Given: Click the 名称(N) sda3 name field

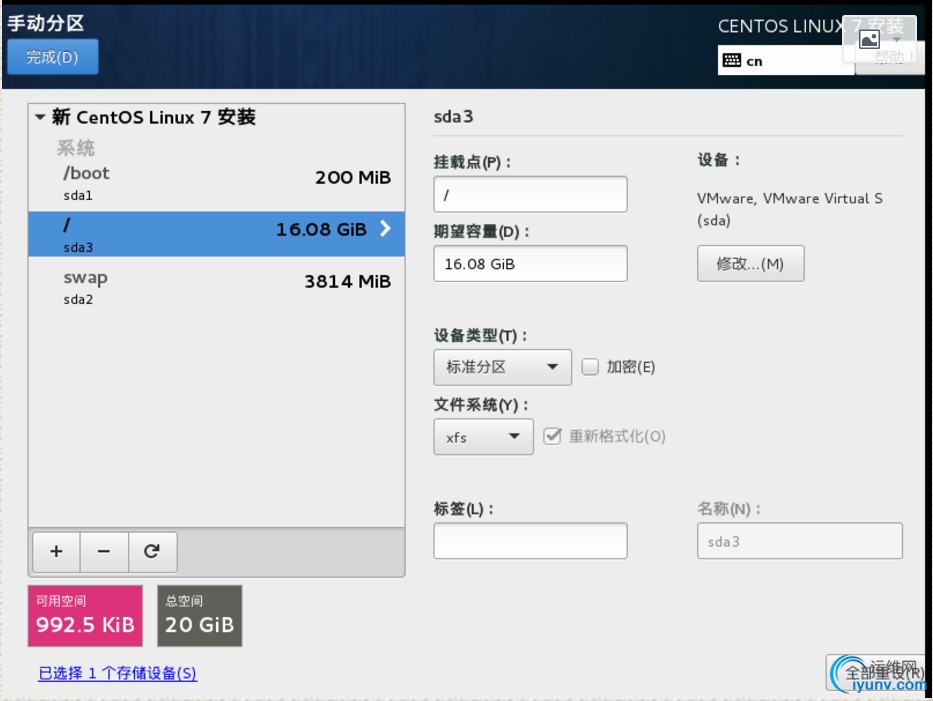Looking at the screenshot, I should click(x=800, y=541).
